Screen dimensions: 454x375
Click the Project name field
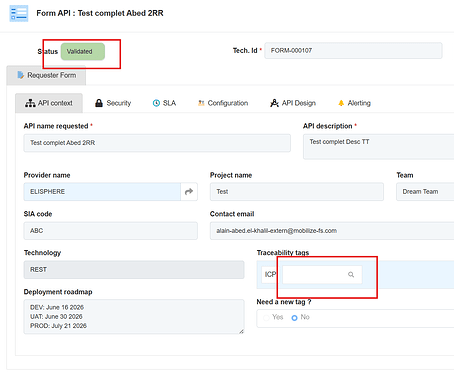(297, 192)
